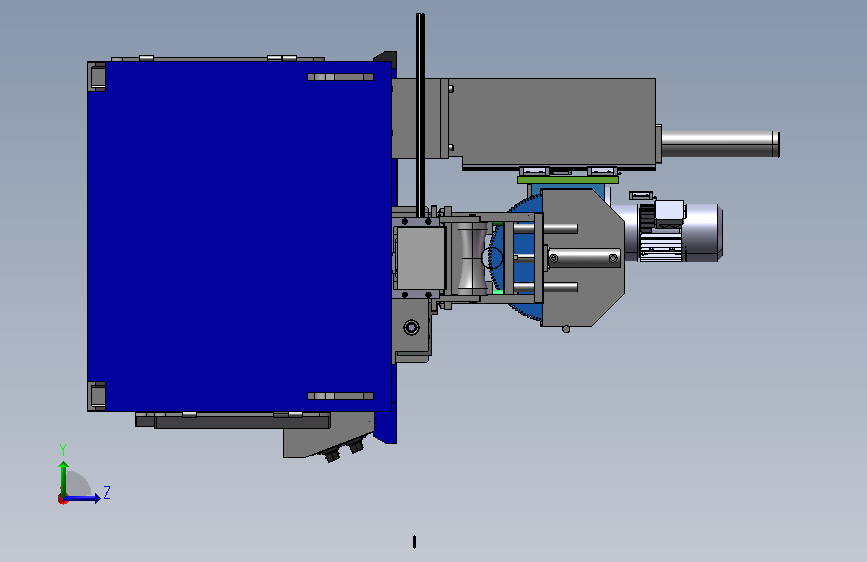Select the concave guide roller beside the saw
The width and height of the screenshot is (867, 562).
pos(472,258)
